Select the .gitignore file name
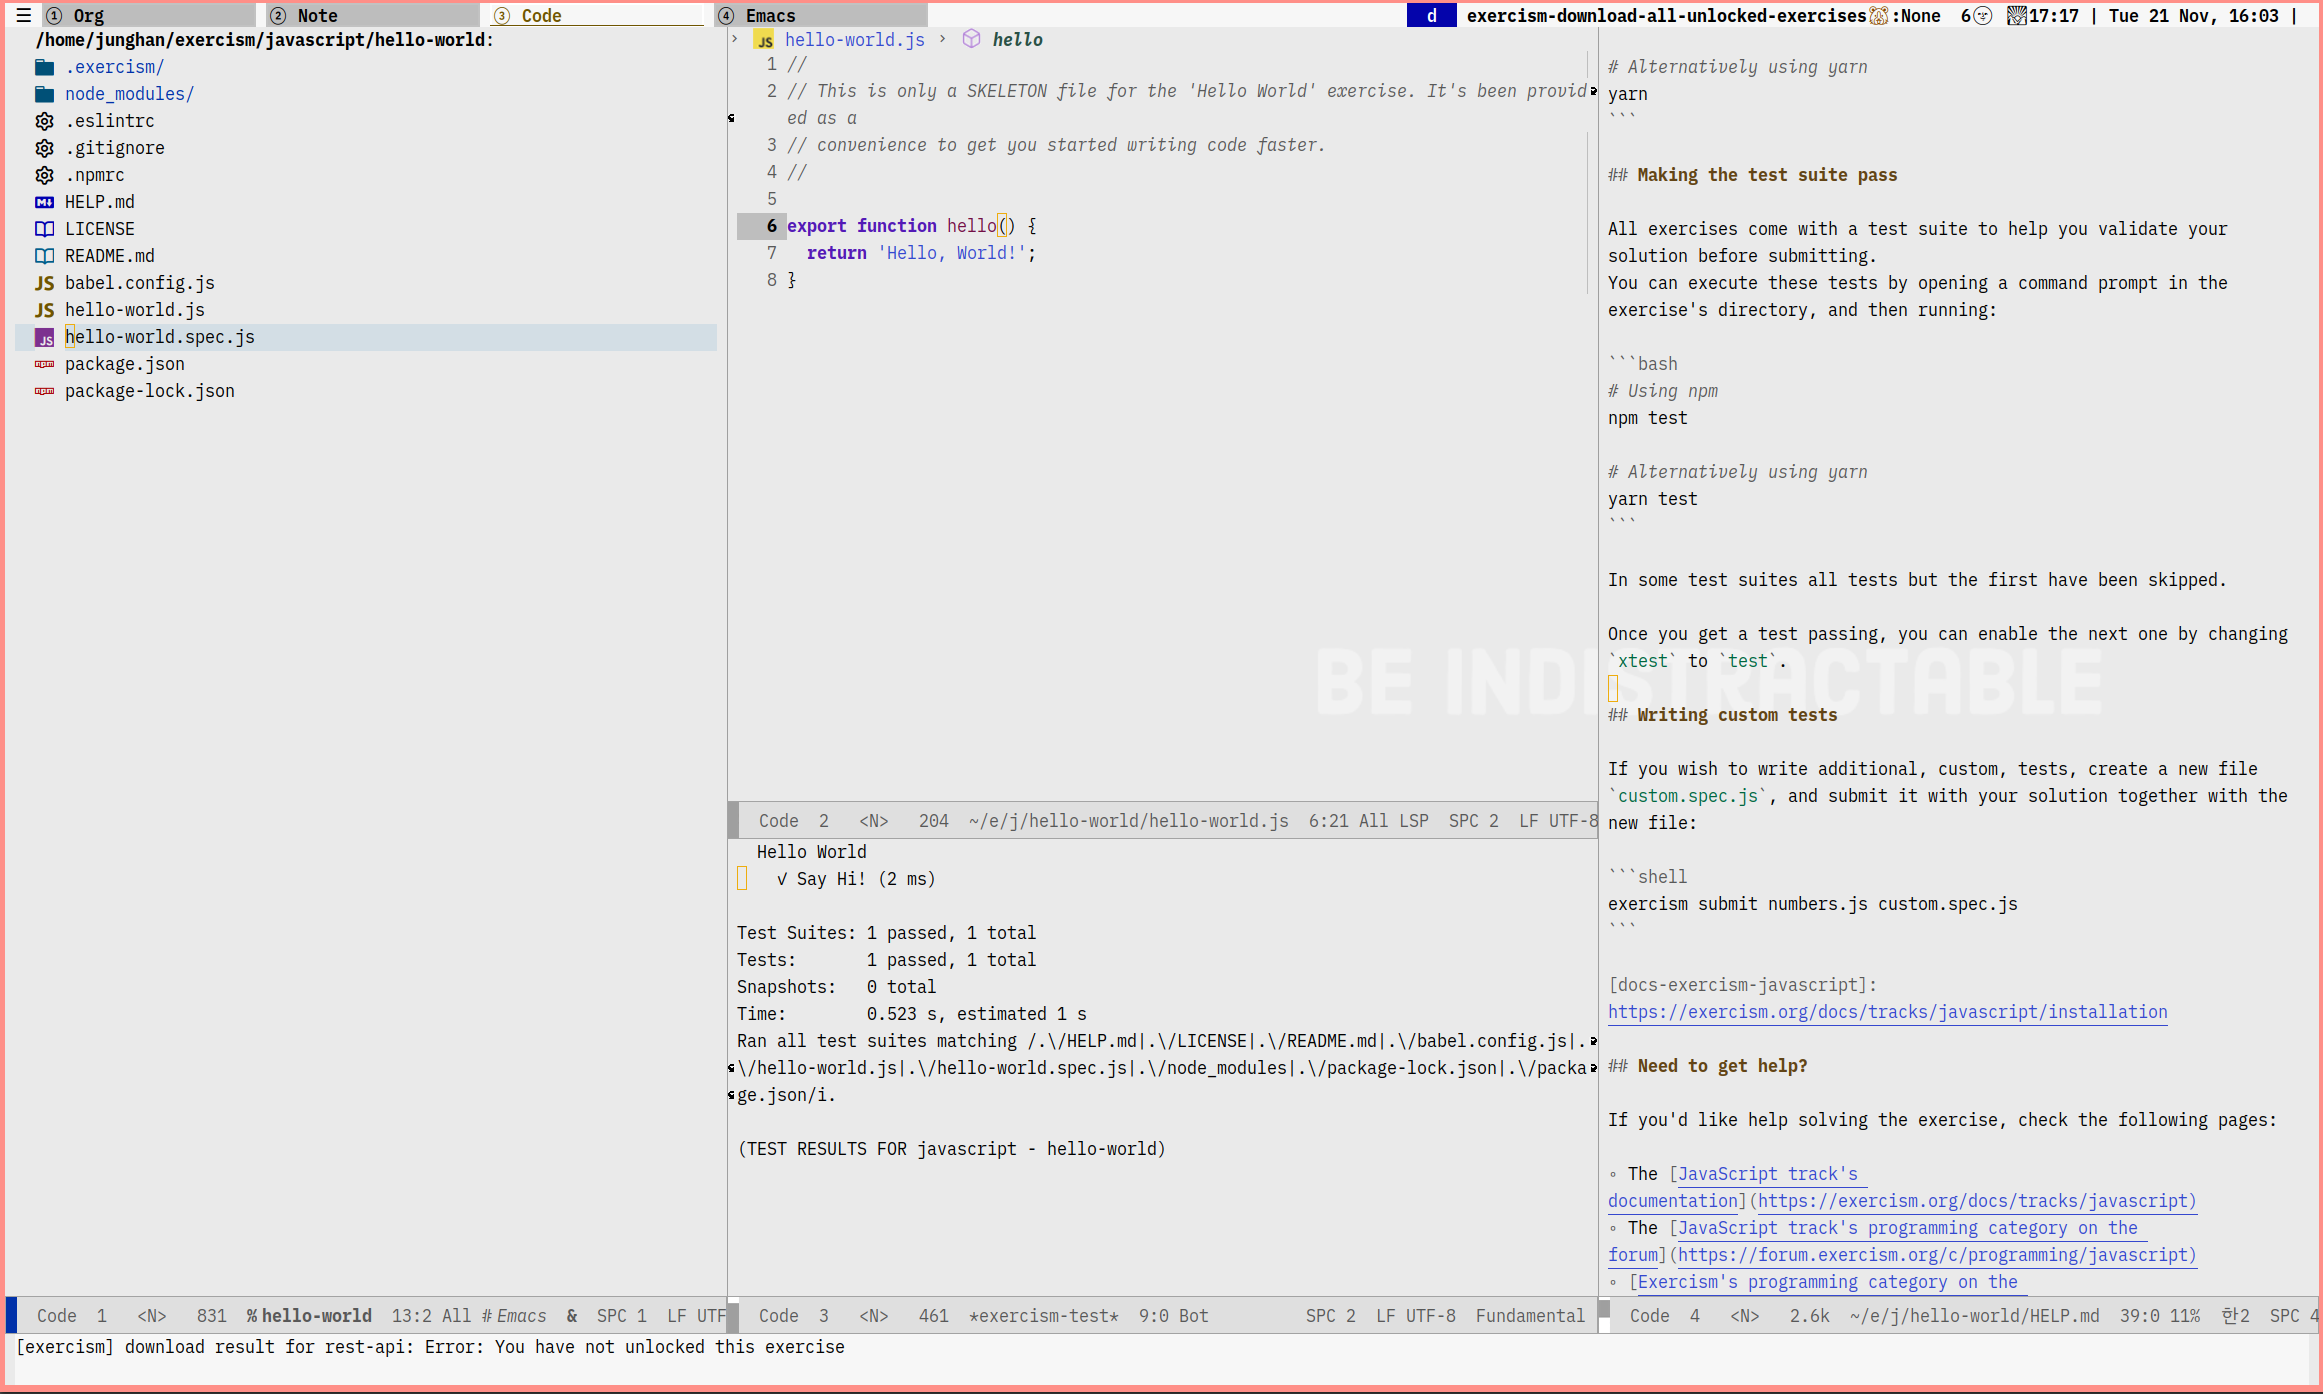The height and width of the screenshot is (1394, 2323). 115,148
